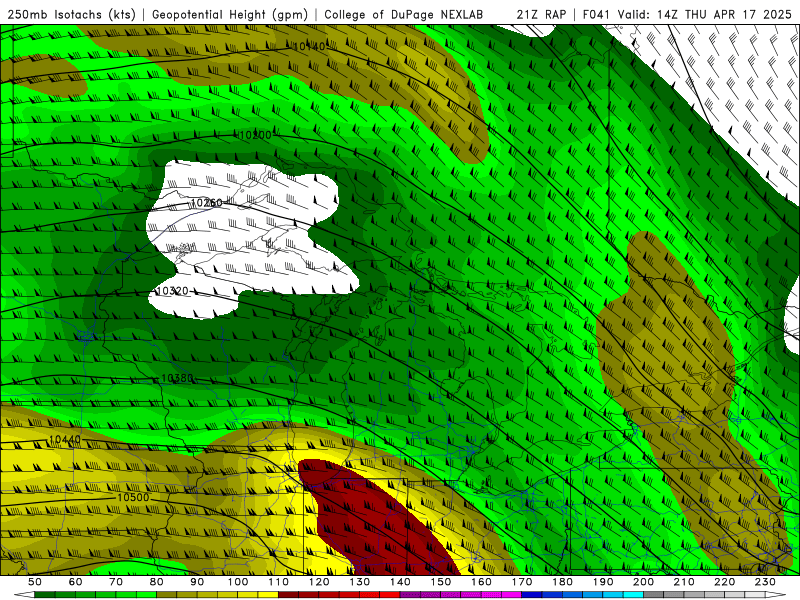The height and width of the screenshot is (600, 800).
Task: Click the 100 value on the color scale
Action: 238,582
